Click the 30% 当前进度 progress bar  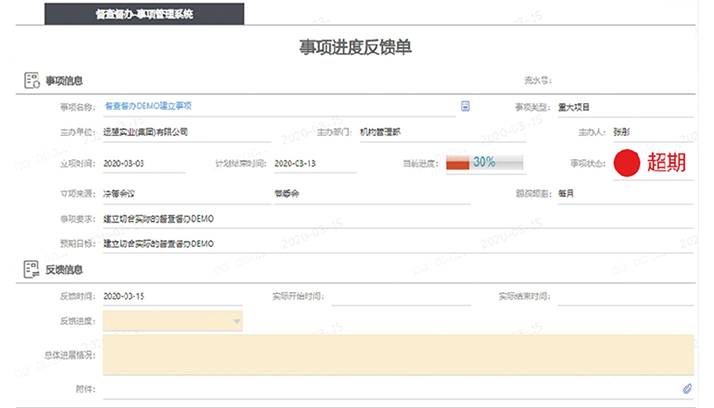484,163
